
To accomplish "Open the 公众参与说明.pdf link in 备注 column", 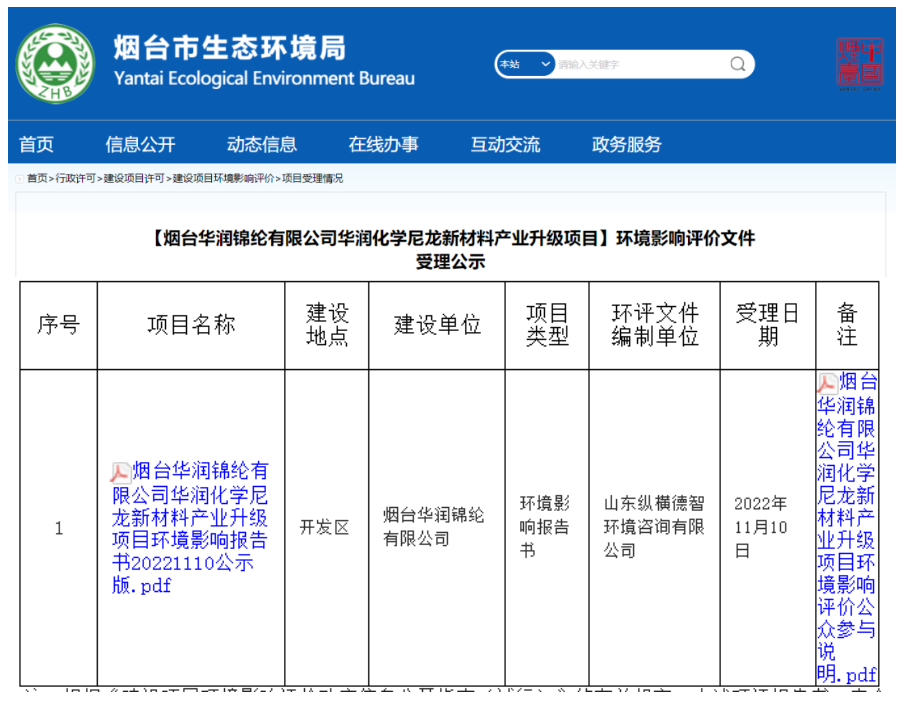I will [x=846, y=528].
